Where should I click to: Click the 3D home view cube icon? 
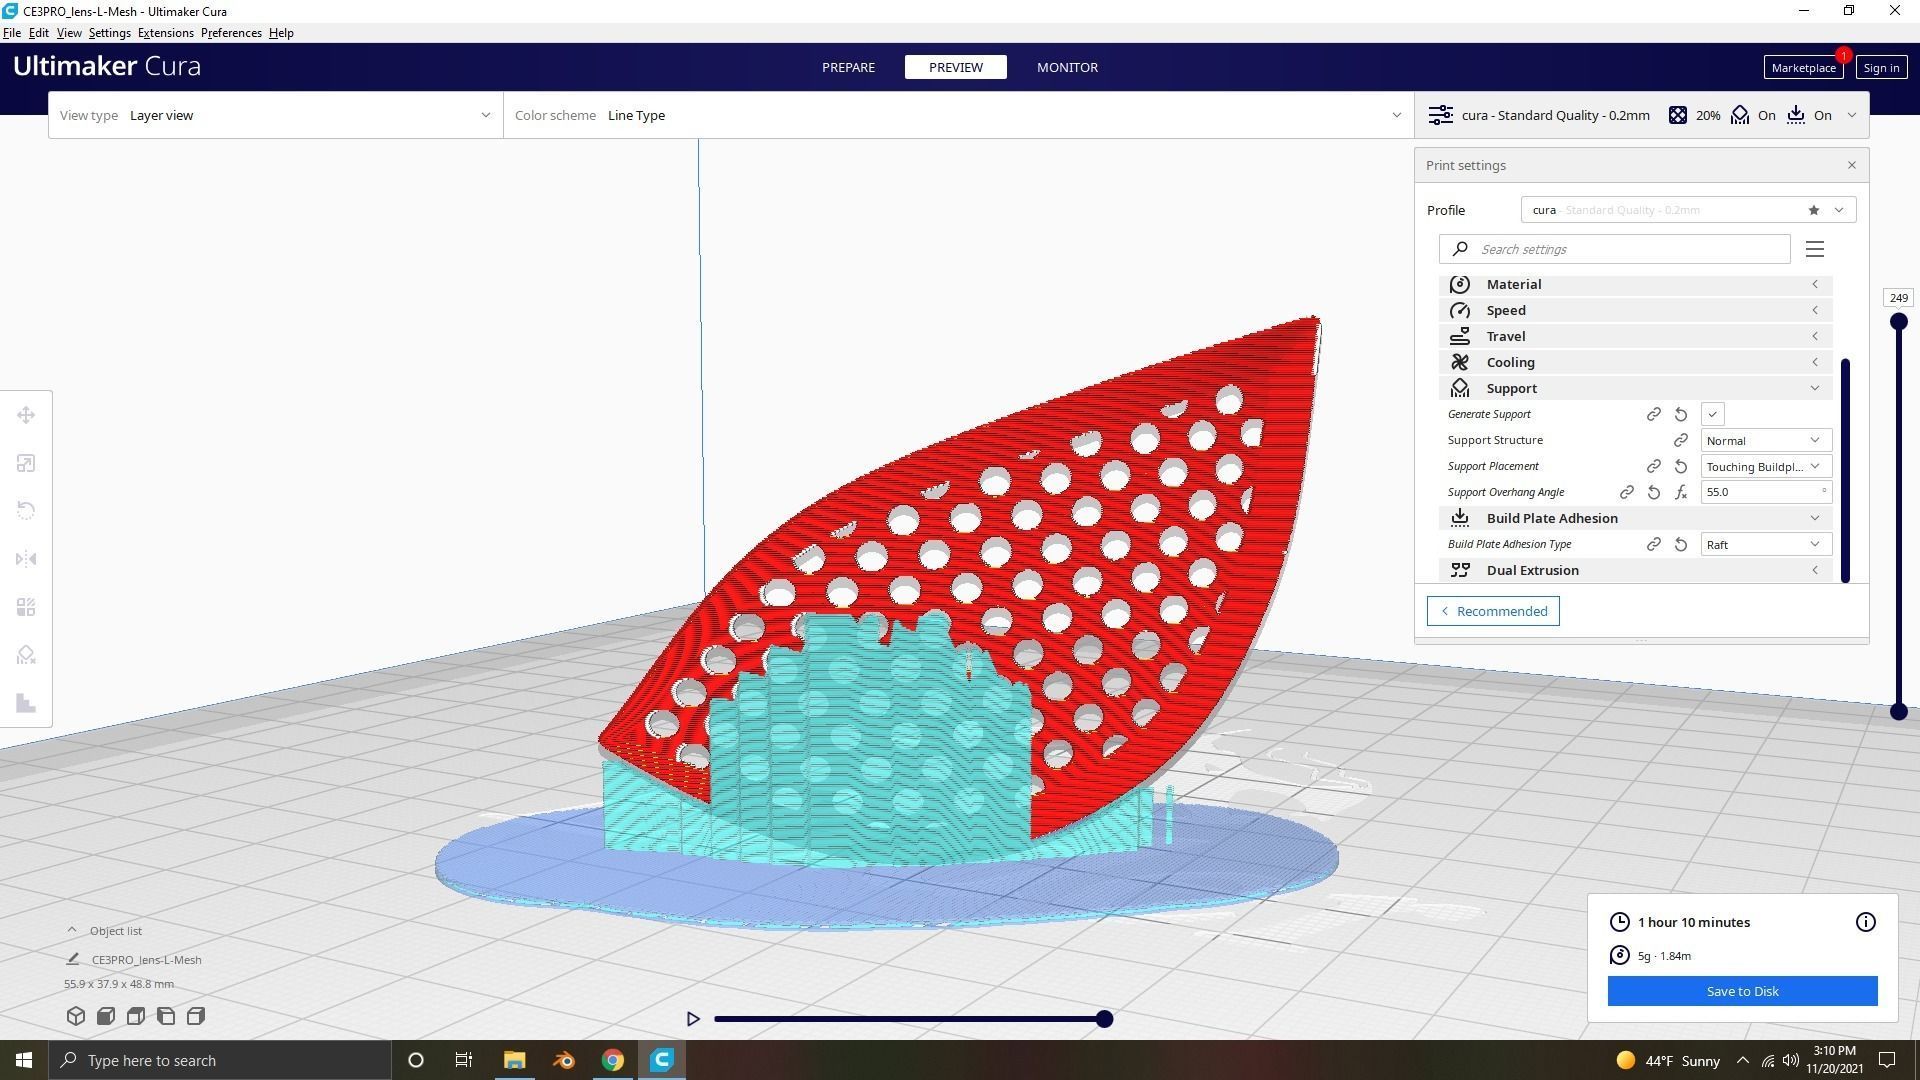76,1016
